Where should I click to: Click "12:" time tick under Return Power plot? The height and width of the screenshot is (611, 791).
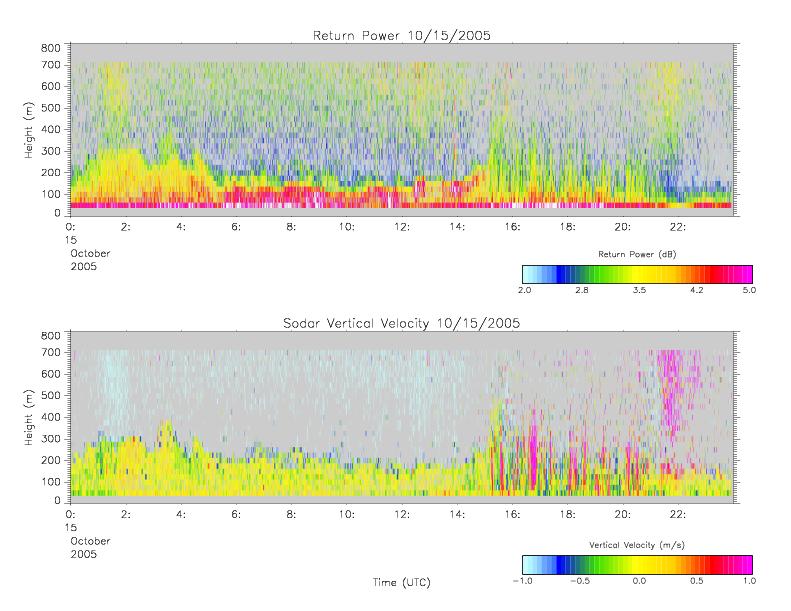click(402, 227)
